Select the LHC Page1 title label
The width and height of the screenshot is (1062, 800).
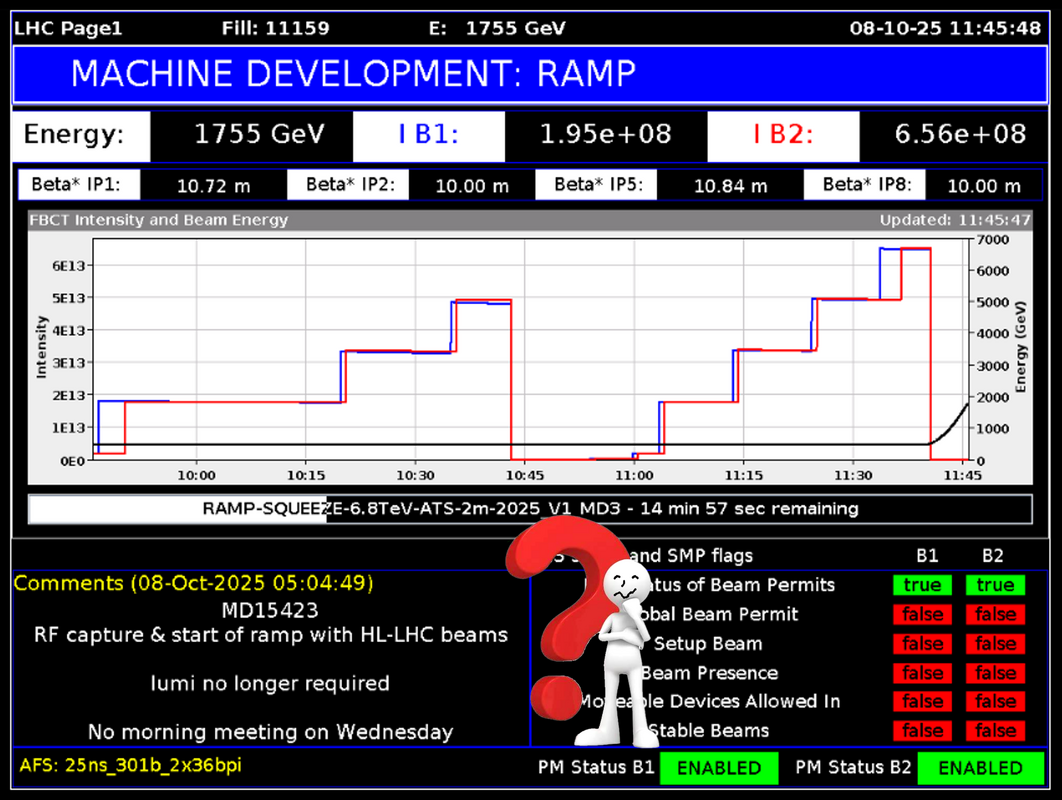(x=68, y=28)
